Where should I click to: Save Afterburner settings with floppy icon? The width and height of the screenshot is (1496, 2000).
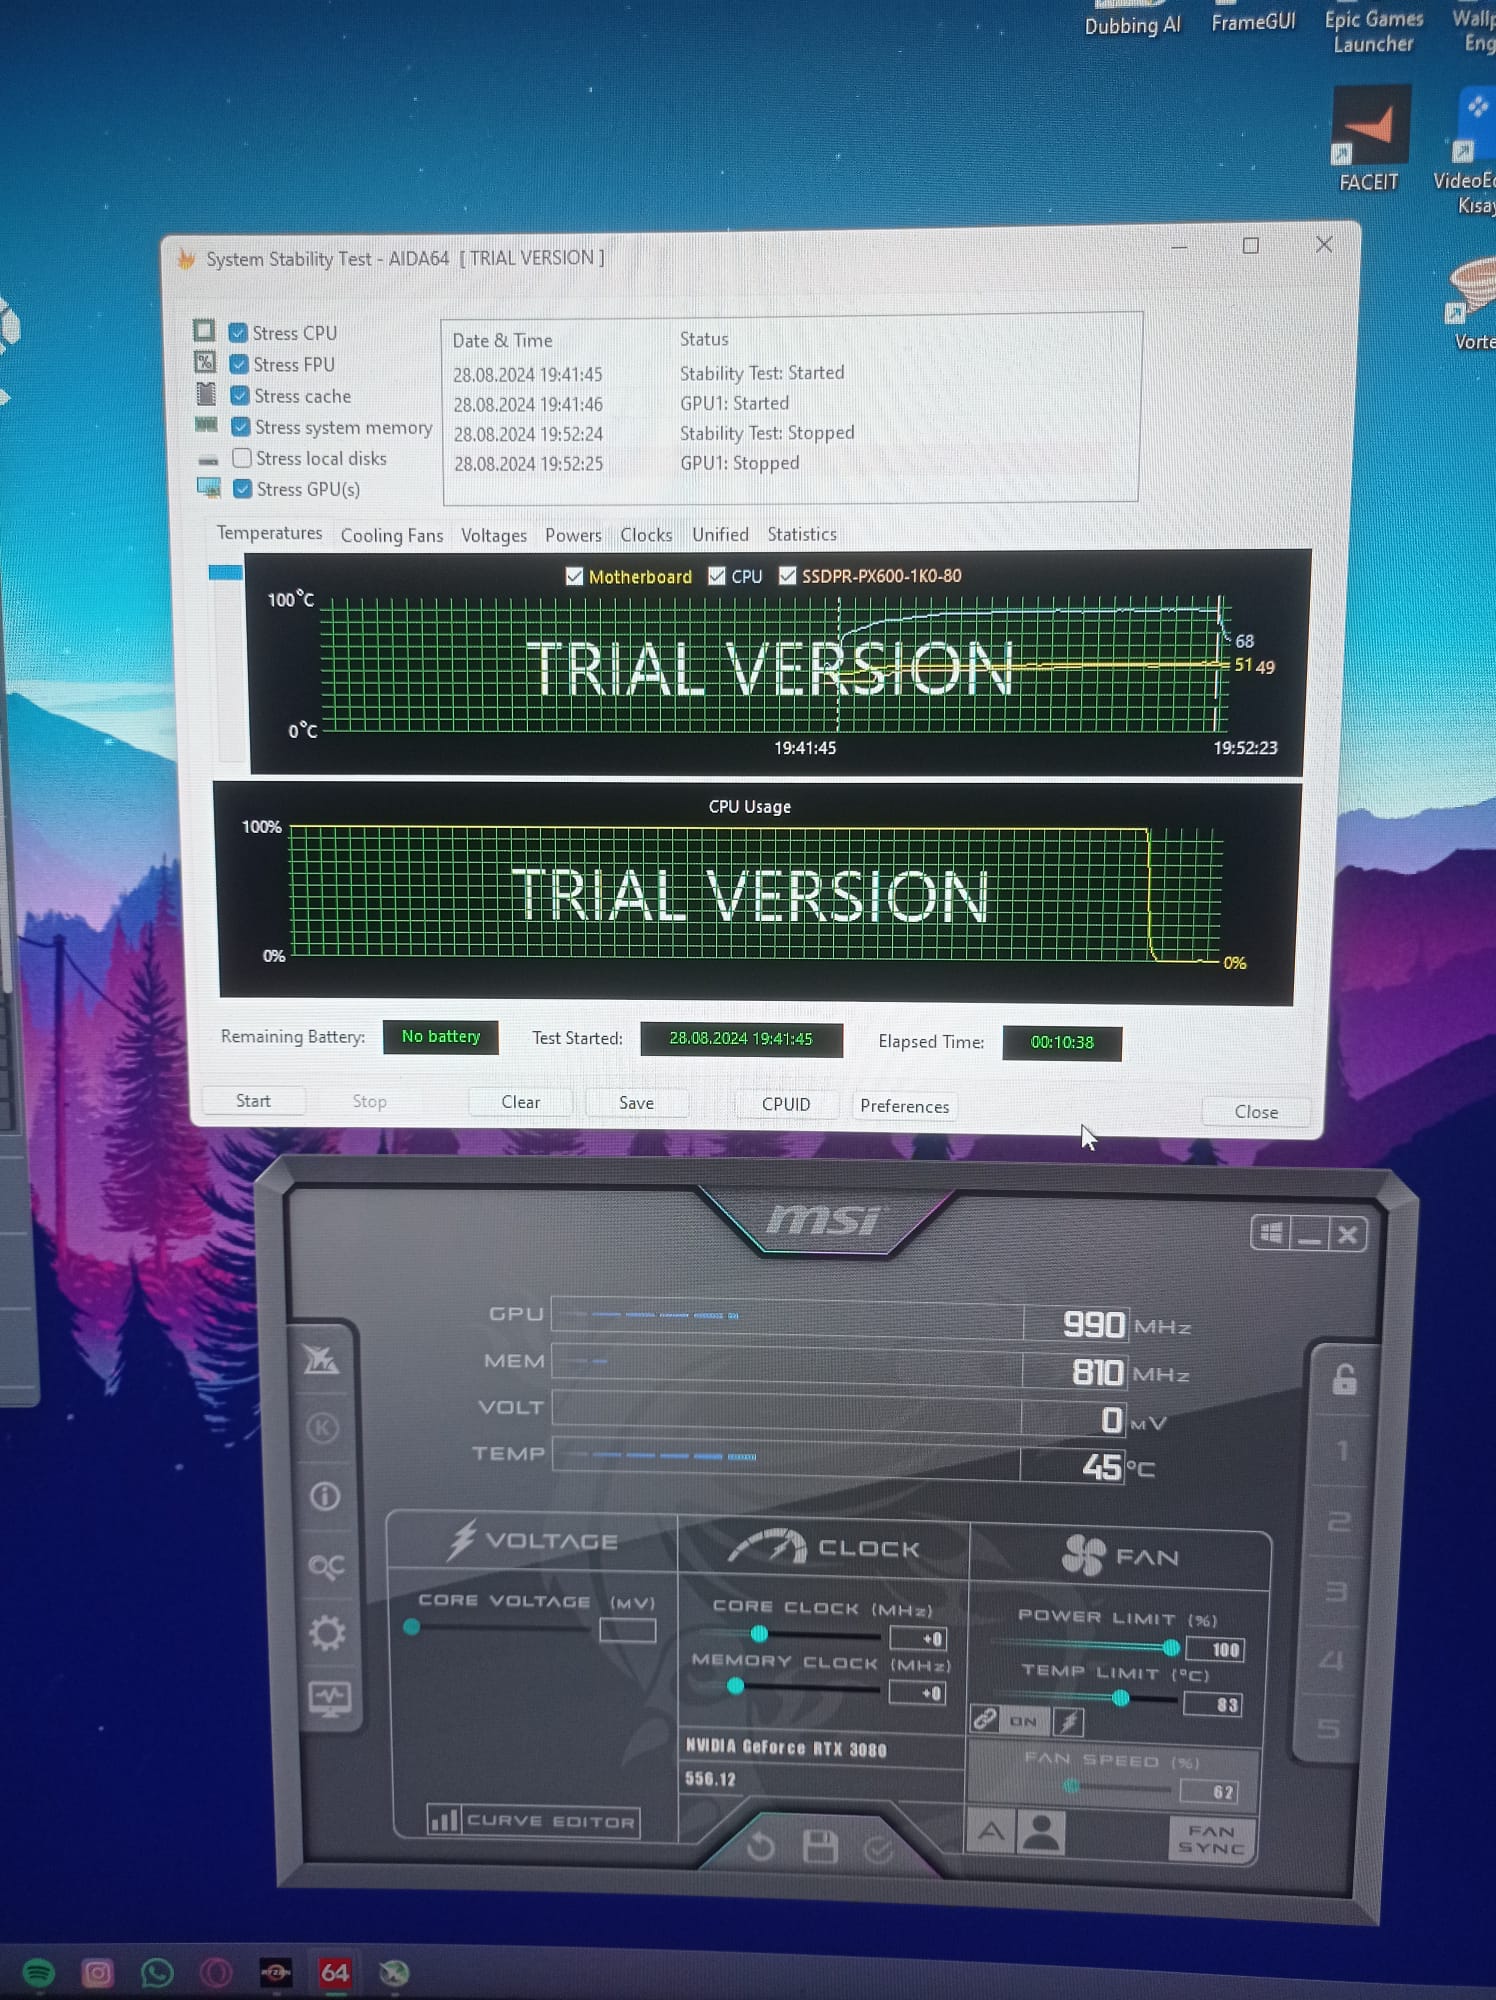pyautogui.click(x=820, y=1847)
